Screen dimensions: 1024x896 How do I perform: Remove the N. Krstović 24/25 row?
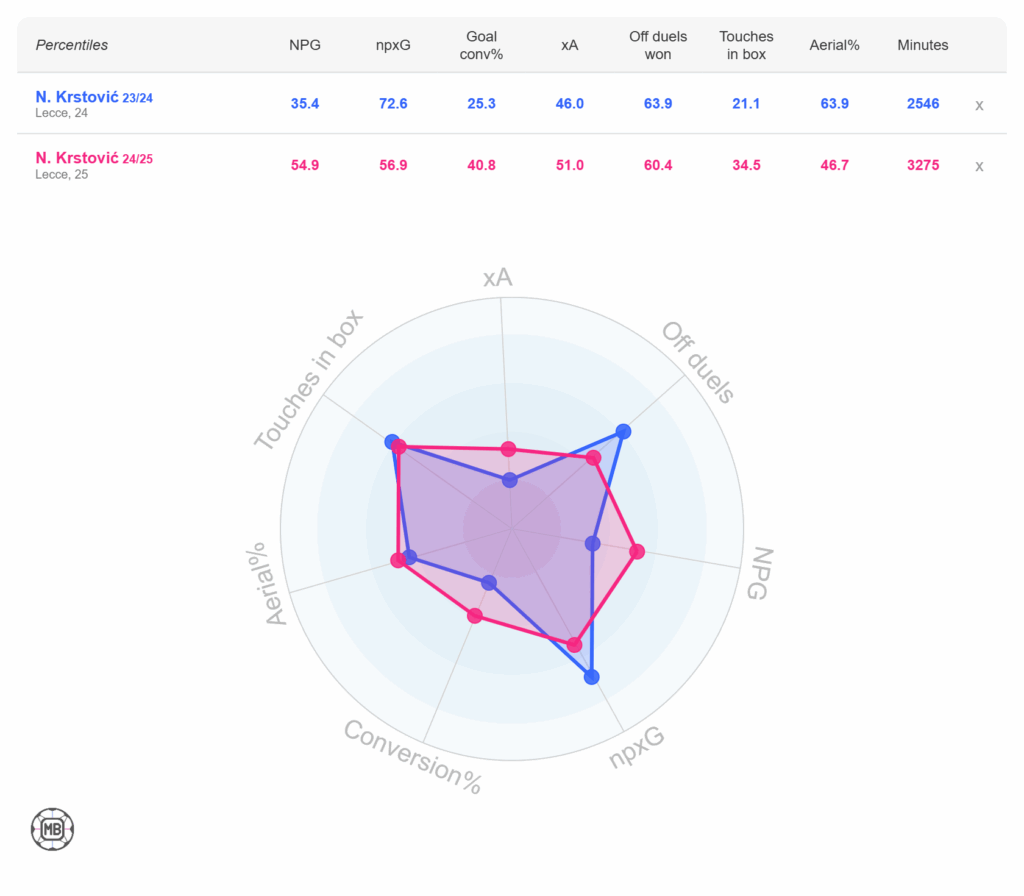pyautogui.click(x=979, y=167)
